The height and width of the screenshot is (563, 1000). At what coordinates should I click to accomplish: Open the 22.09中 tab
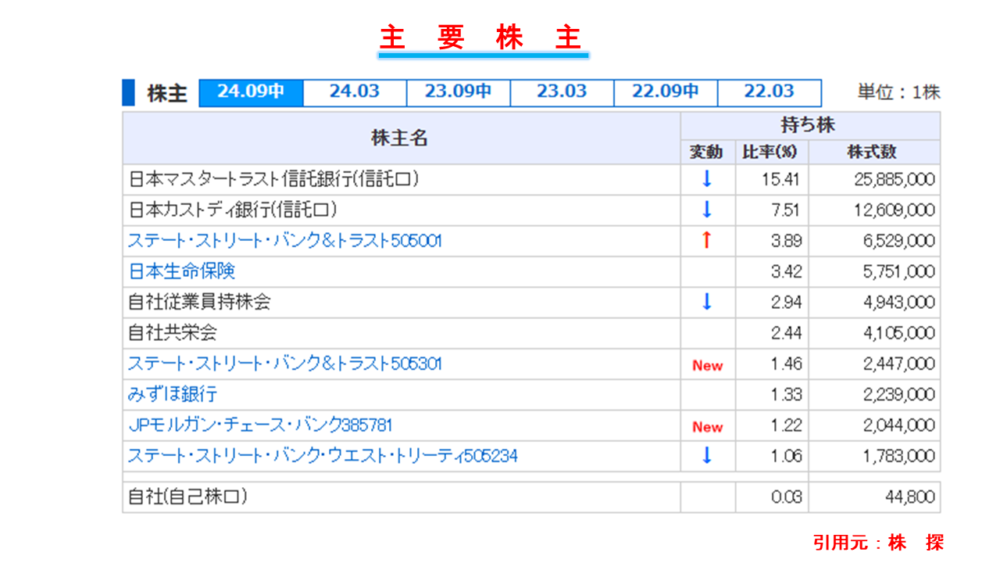pos(666,92)
